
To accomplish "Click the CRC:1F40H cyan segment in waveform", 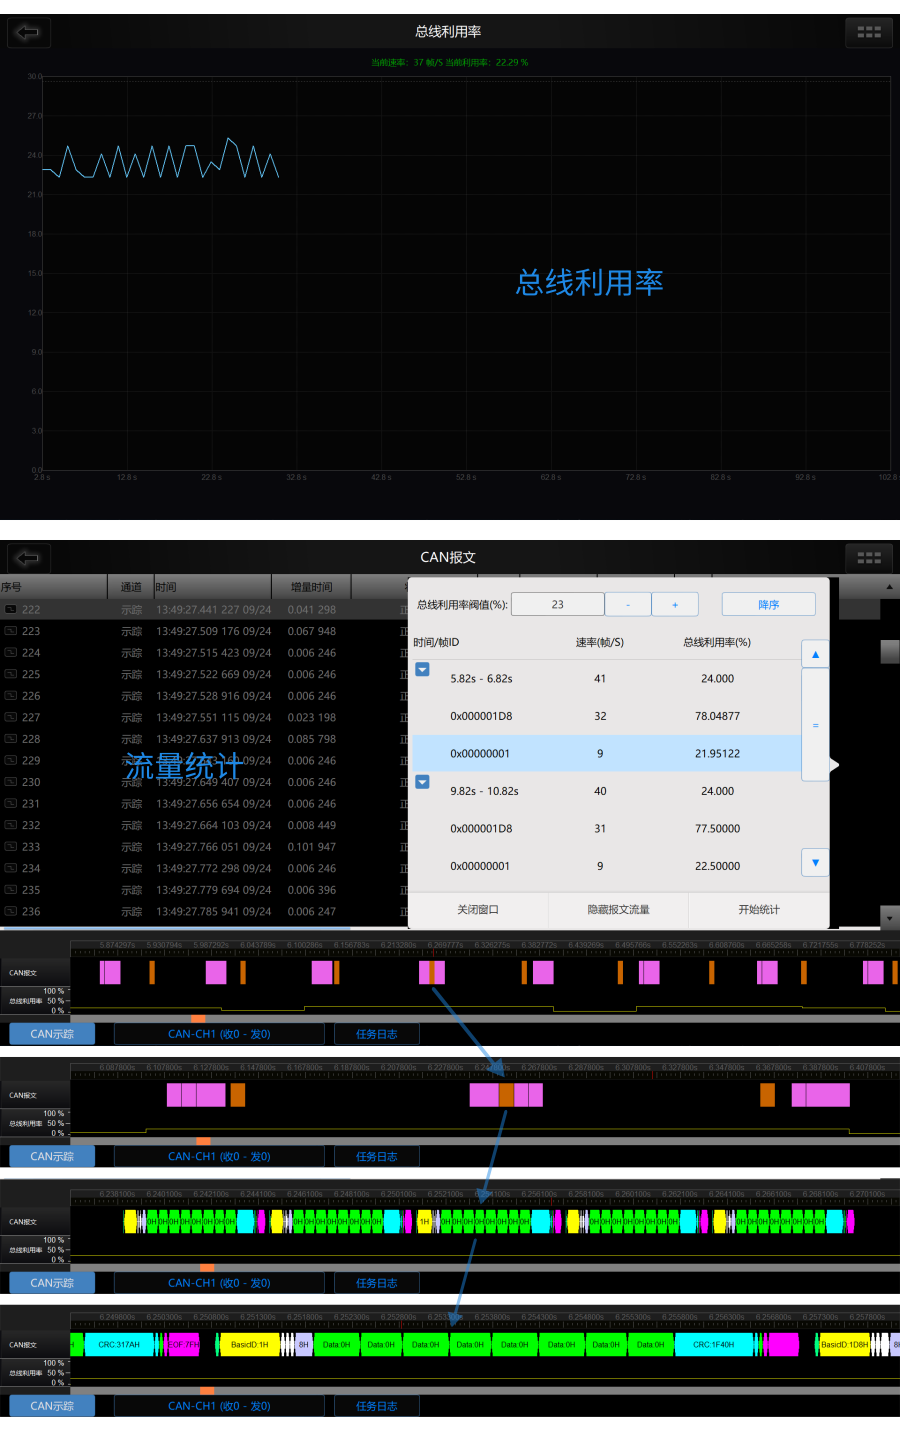I will point(713,1345).
